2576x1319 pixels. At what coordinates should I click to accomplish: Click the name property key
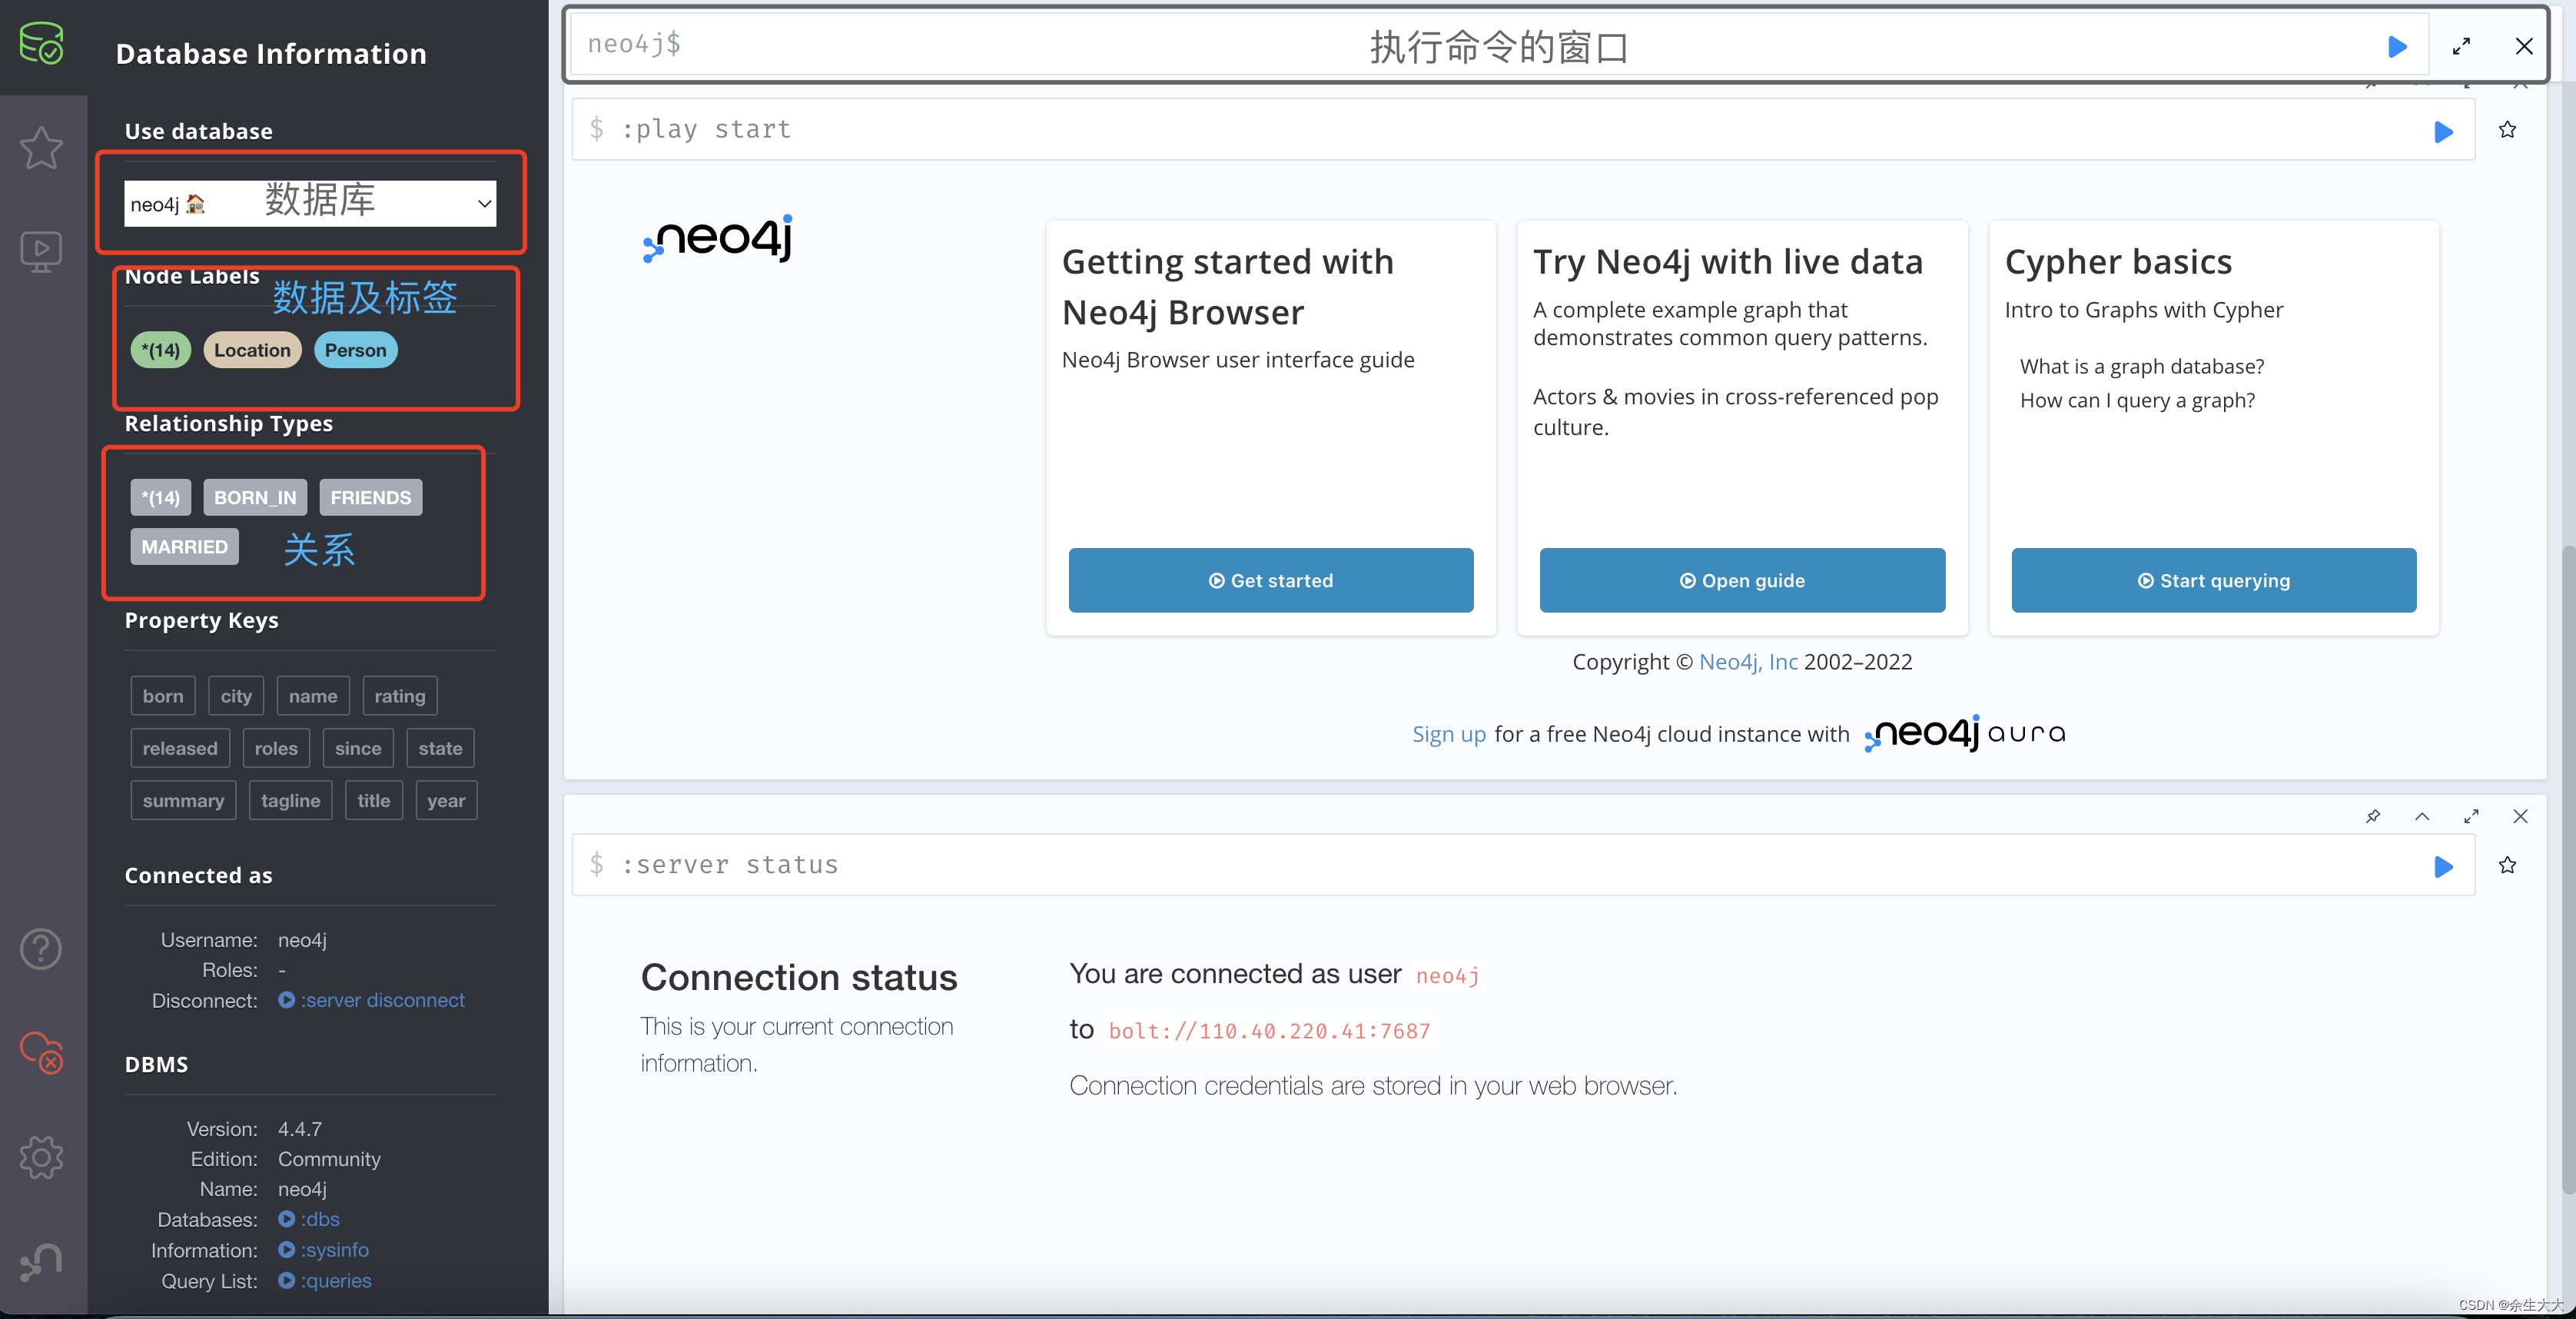(x=313, y=696)
